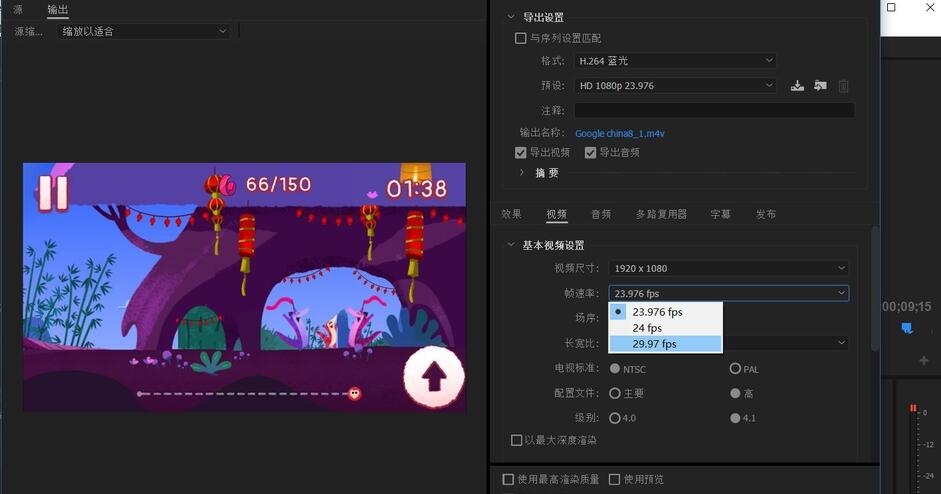This screenshot has width=941, height=494.
Task: Select level 4.1 radio button
Action: 735,418
